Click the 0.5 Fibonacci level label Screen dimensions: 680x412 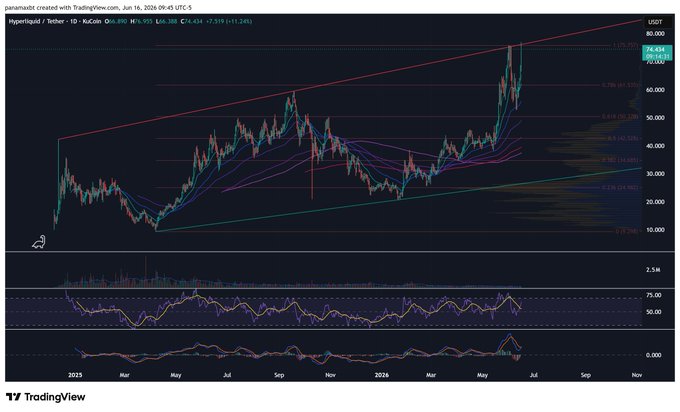(623, 138)
